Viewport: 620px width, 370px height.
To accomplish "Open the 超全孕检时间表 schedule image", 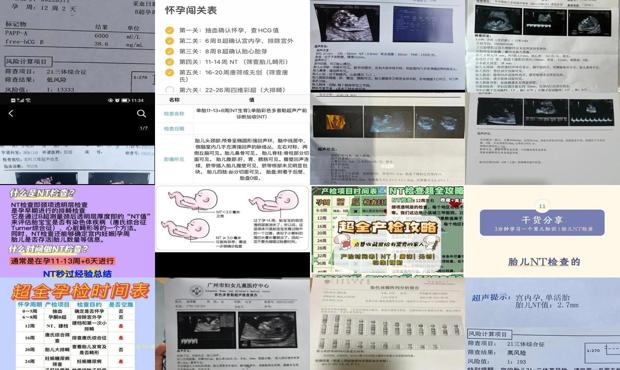I will [x=78, y=324].
